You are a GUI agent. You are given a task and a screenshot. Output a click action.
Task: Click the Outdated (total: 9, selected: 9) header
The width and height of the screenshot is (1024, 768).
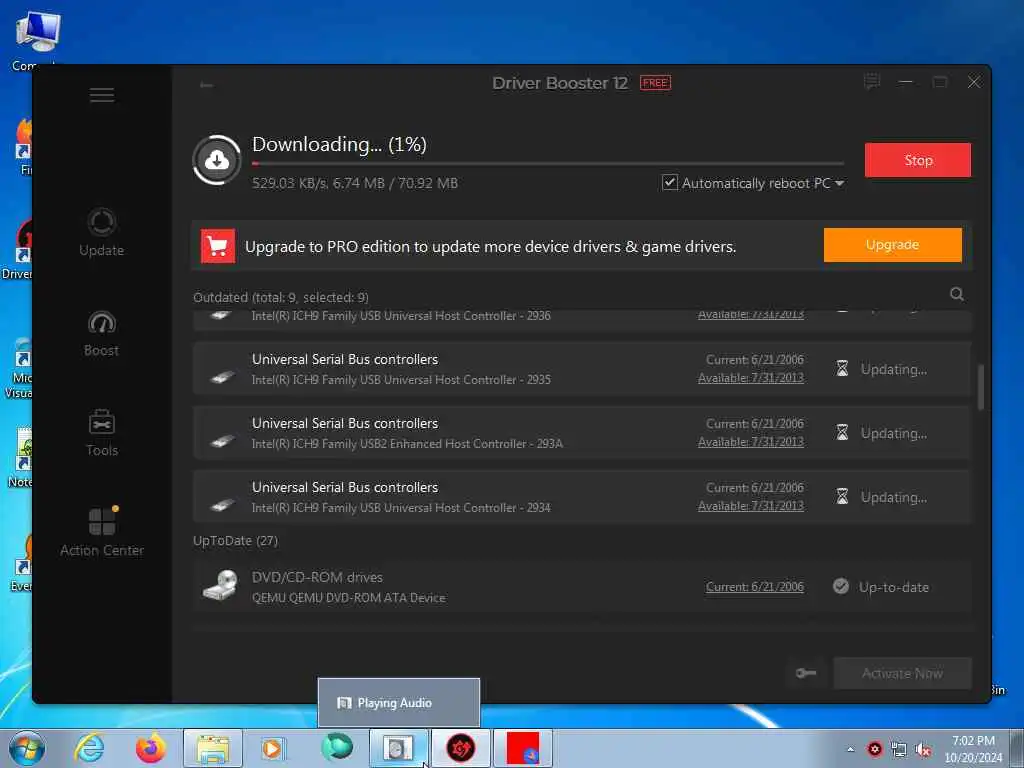[x=281, y=297]
